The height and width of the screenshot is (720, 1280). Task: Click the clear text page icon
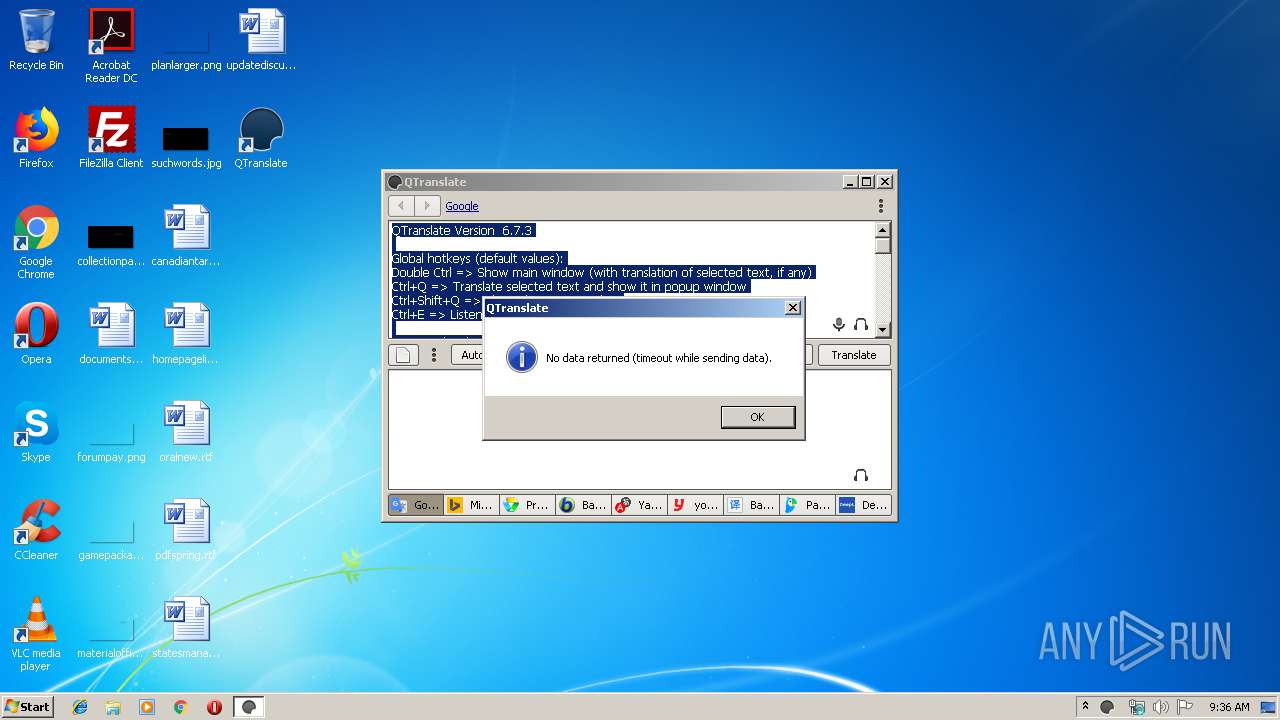point(403,355)
